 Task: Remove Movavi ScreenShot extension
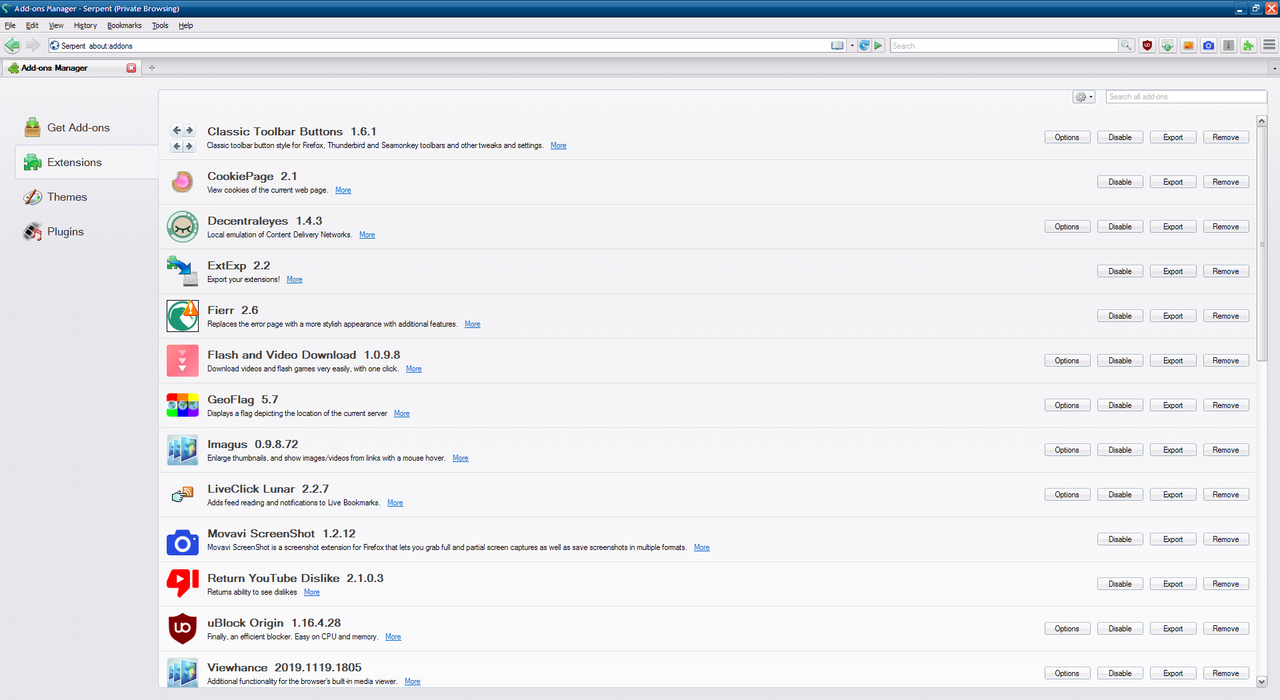1226,539
